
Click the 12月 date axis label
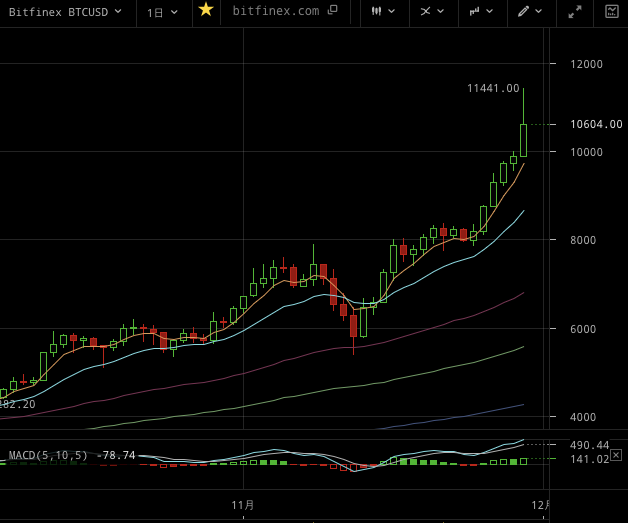(540, 505)
